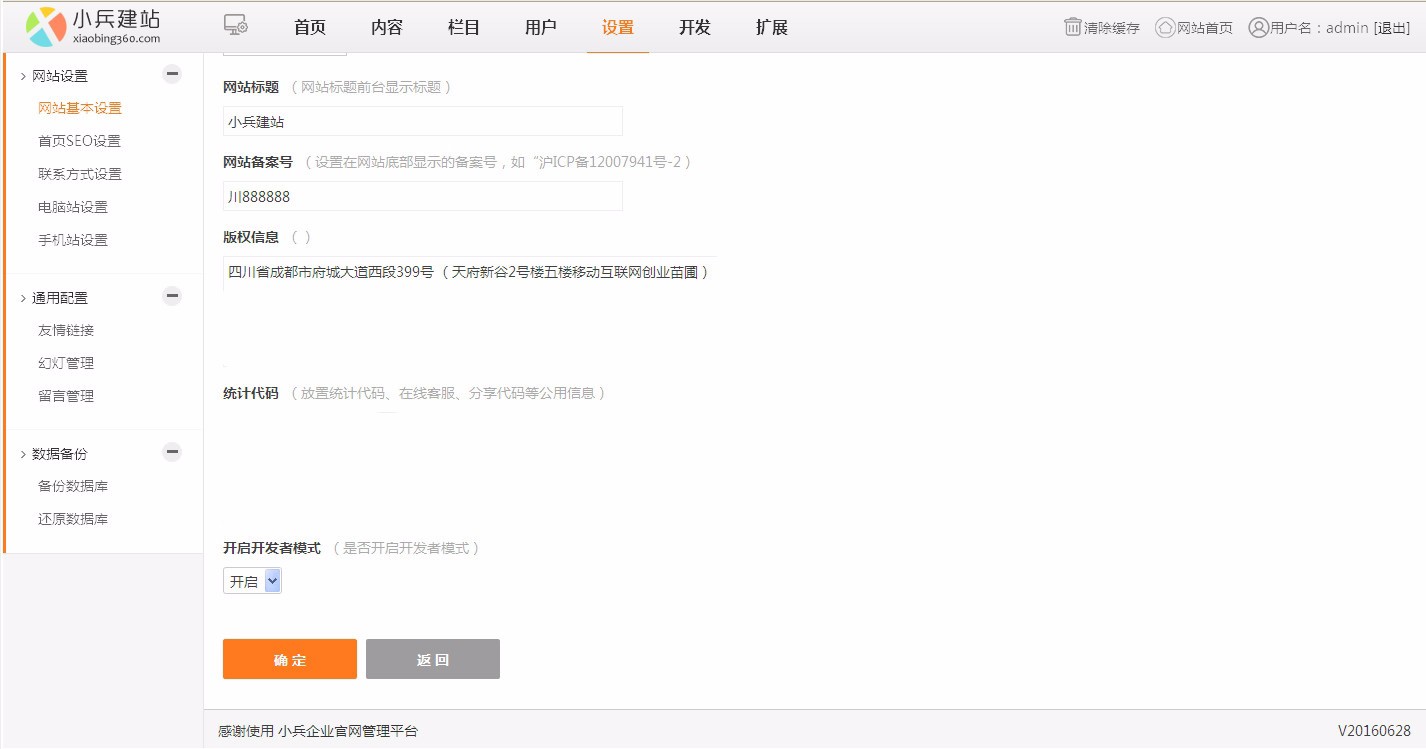Click the 通用配置 section header
The height and width of the screenshot is (749, 1426).
click(60, 298)
